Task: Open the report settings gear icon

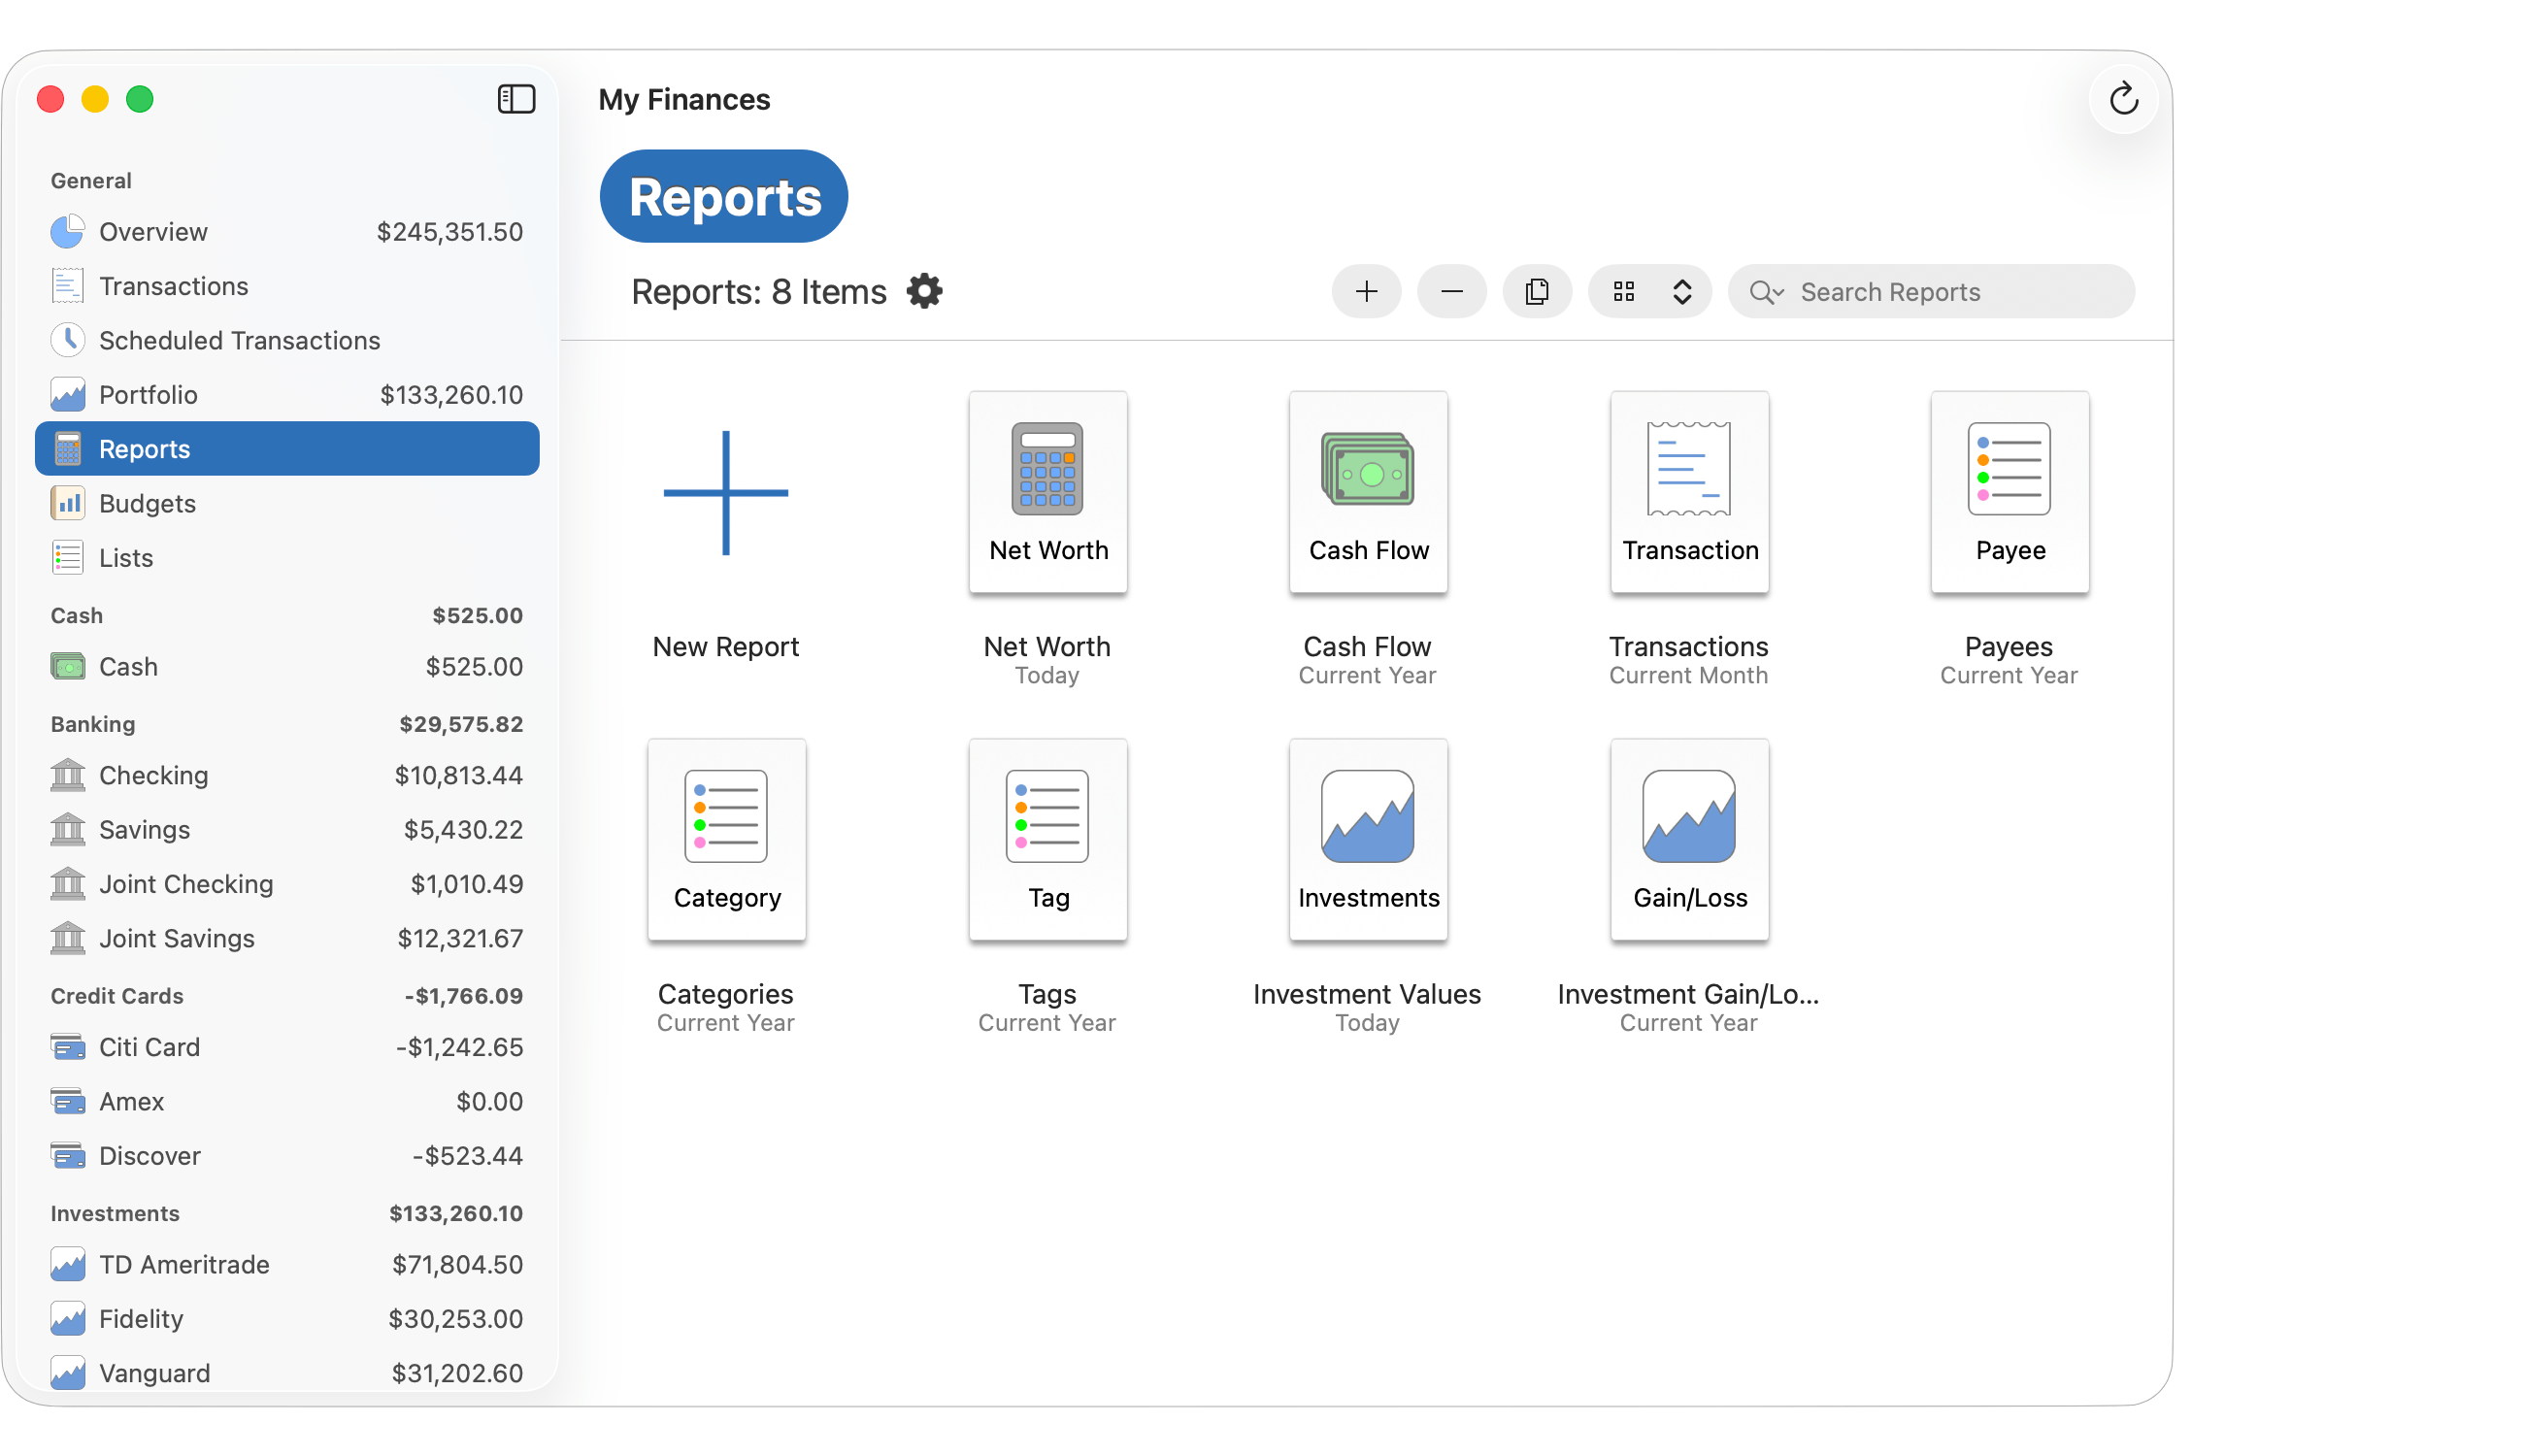Action: click(x=925, y=291)
